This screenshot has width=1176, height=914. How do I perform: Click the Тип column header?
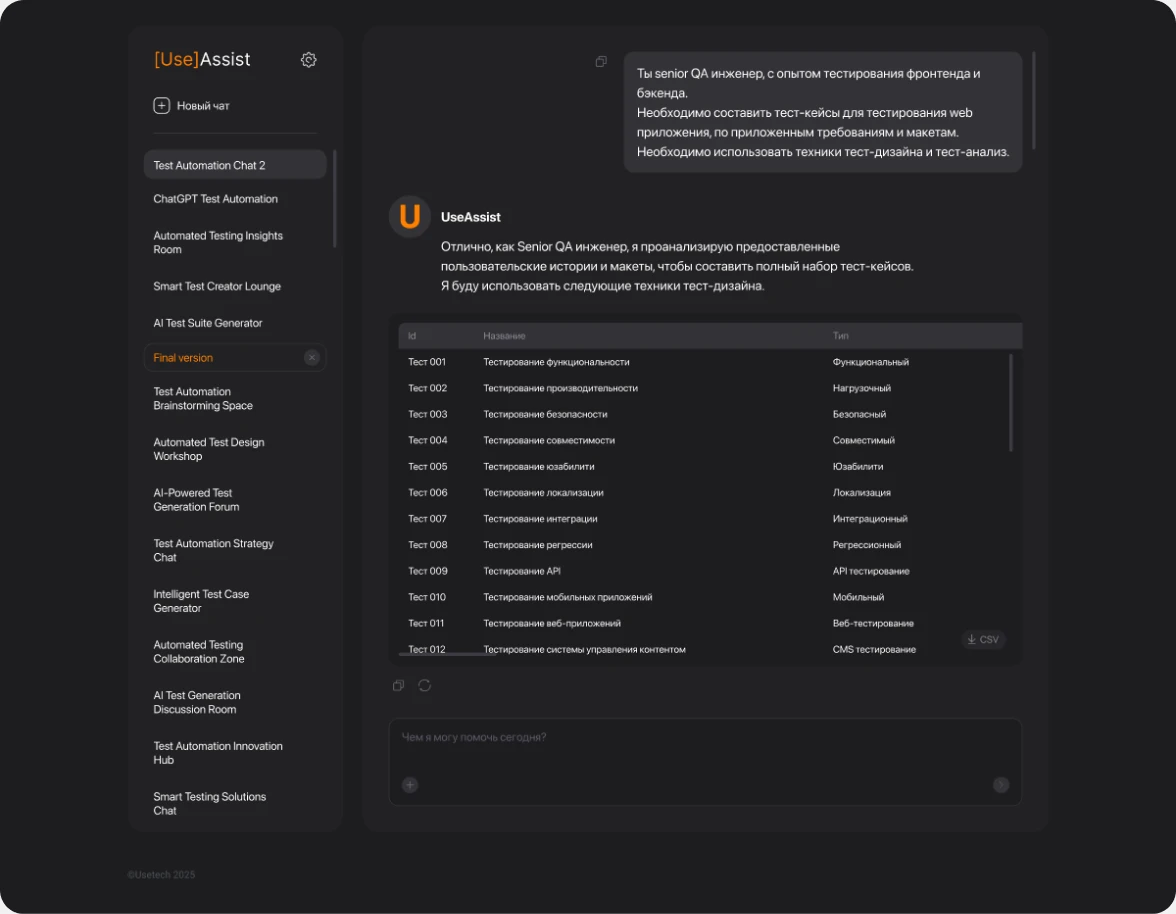[840, 336]
